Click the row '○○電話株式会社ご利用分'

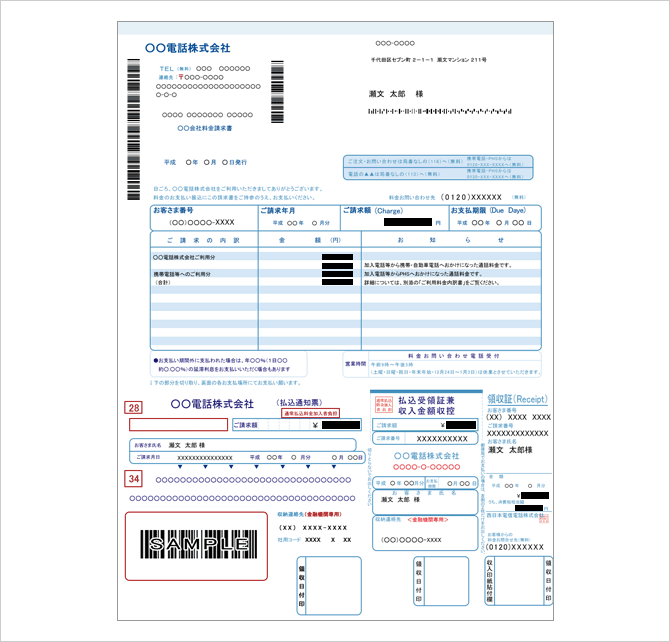point(184,257)
